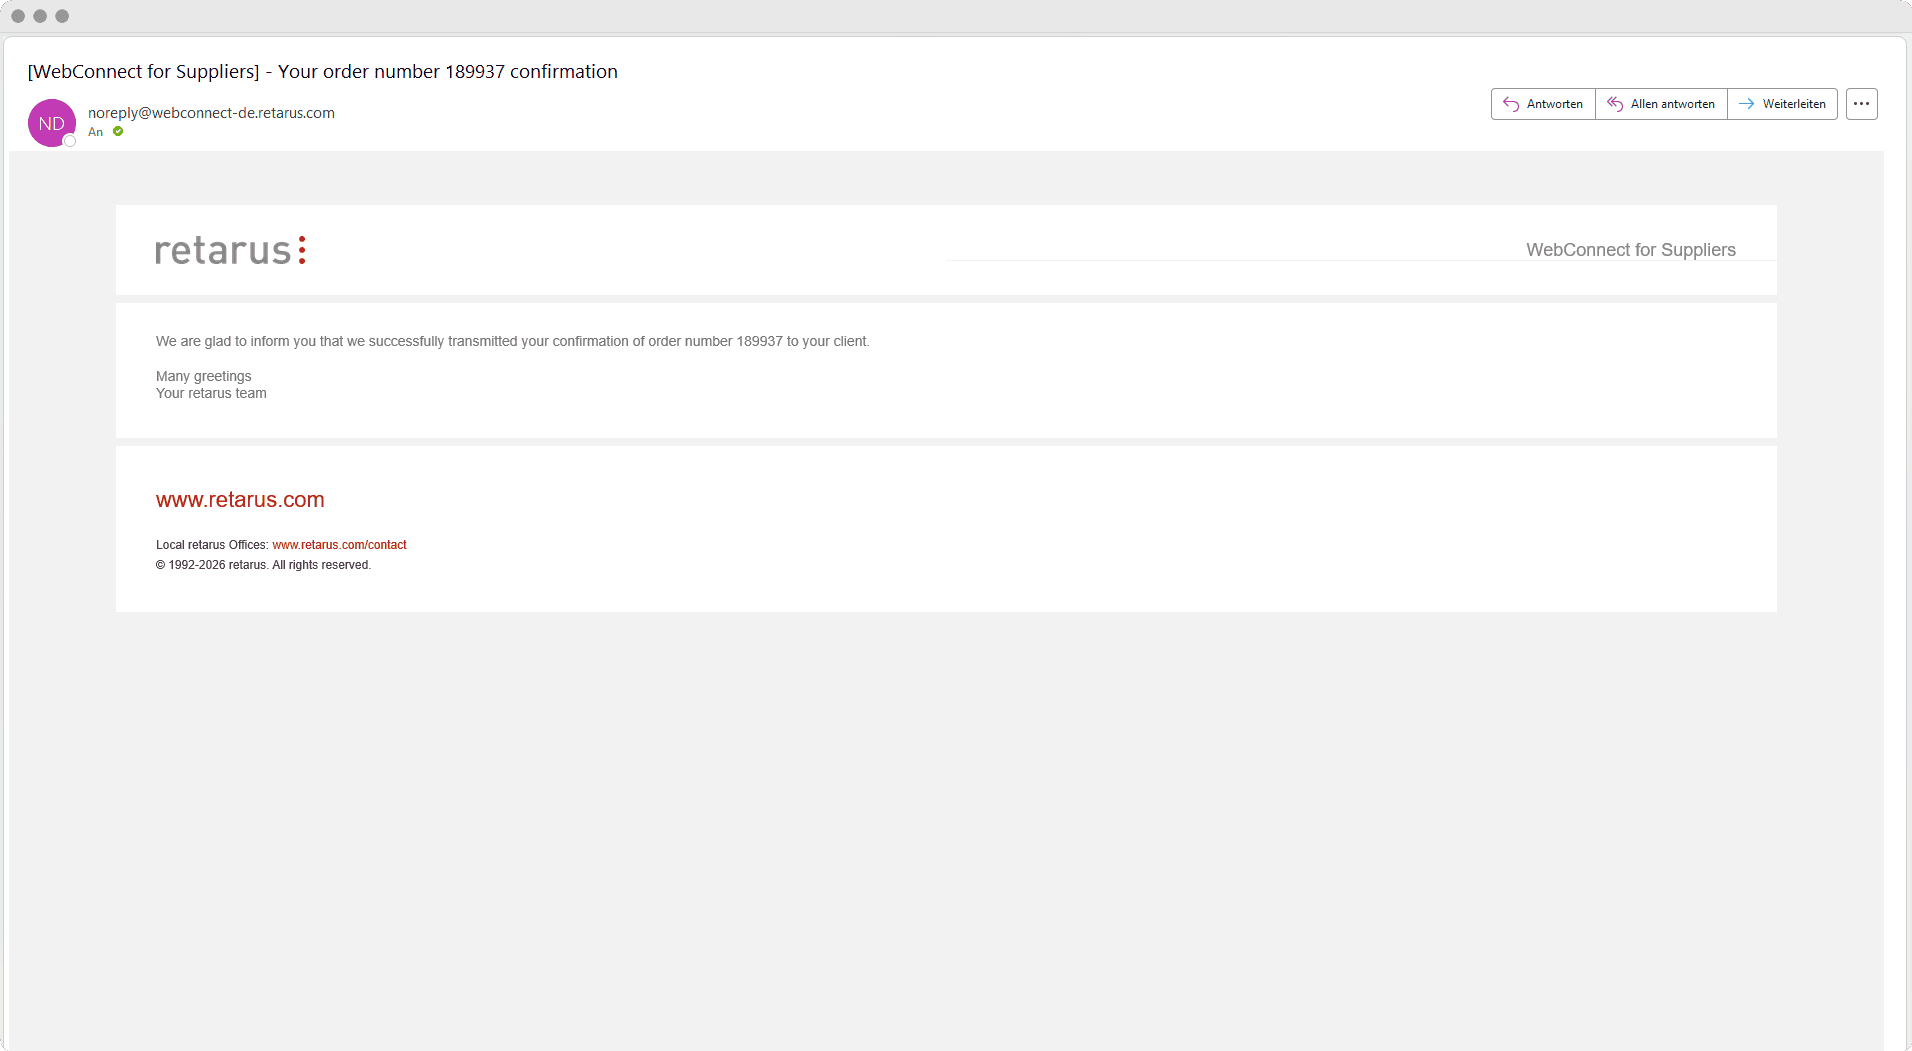
Task: Open the www.retarus.com link
Action: [x=240, y=500]
